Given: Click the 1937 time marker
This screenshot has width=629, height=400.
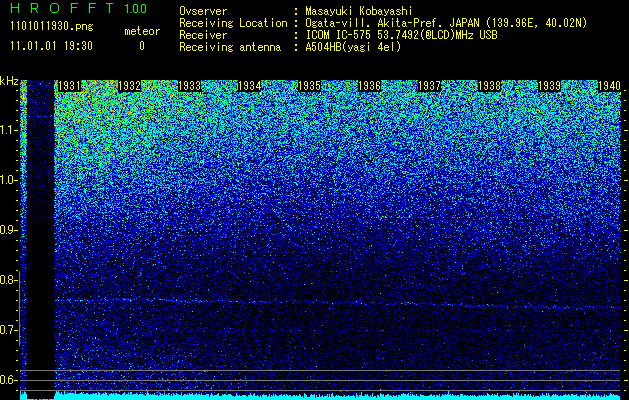Looking at the screenshot, I should [429, 86].
